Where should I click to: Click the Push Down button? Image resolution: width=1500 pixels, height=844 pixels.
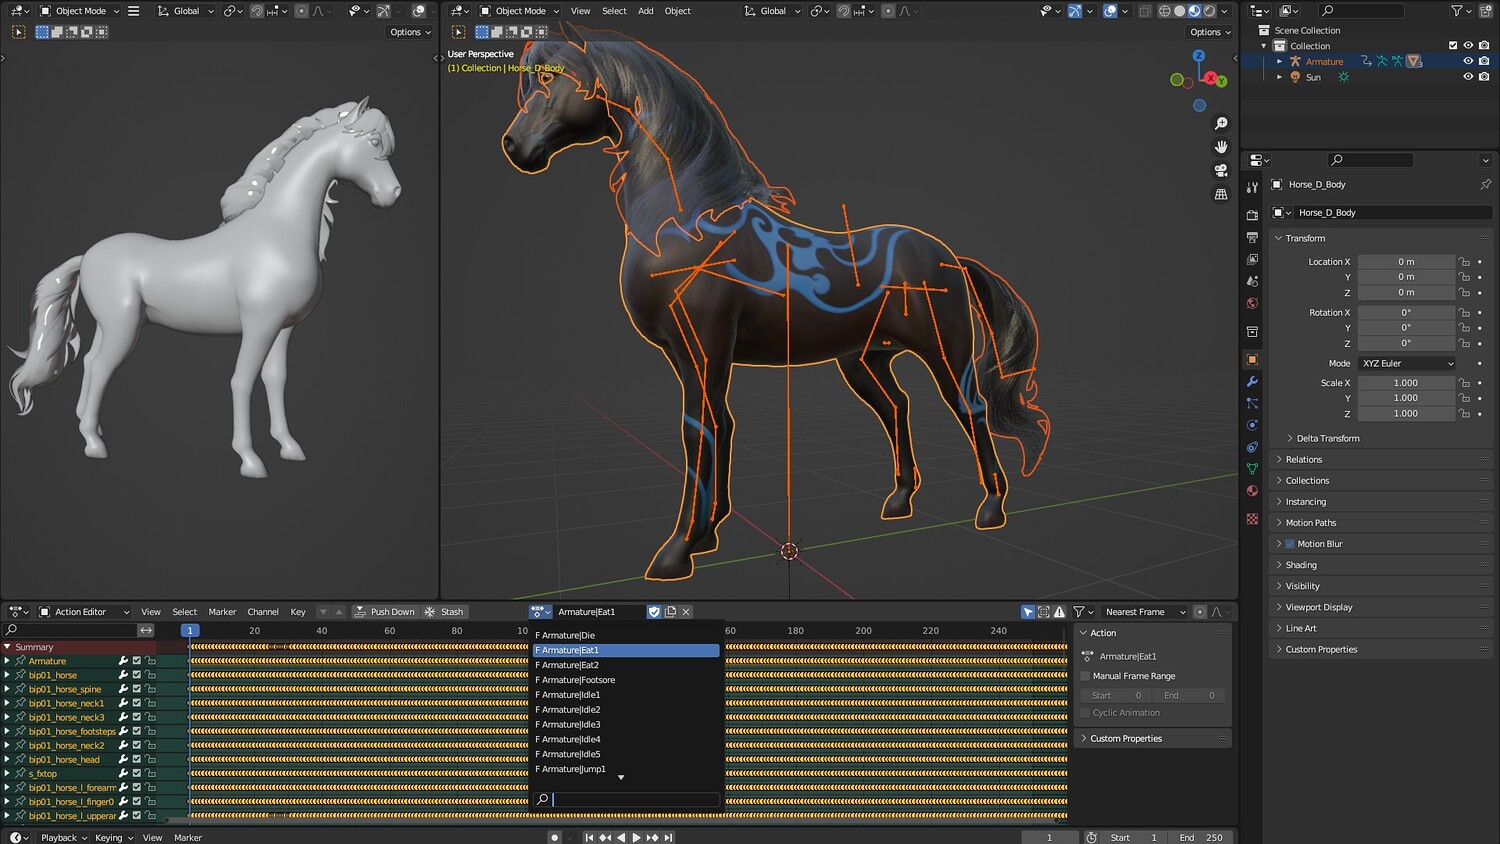coord(385,612)
